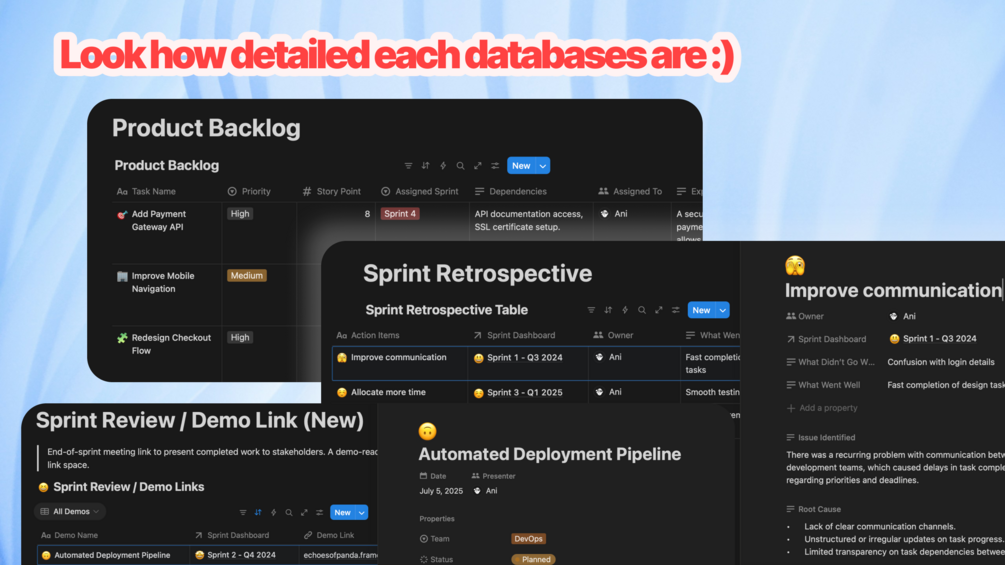Click the Sprint 4 tag

click(400, 214)
